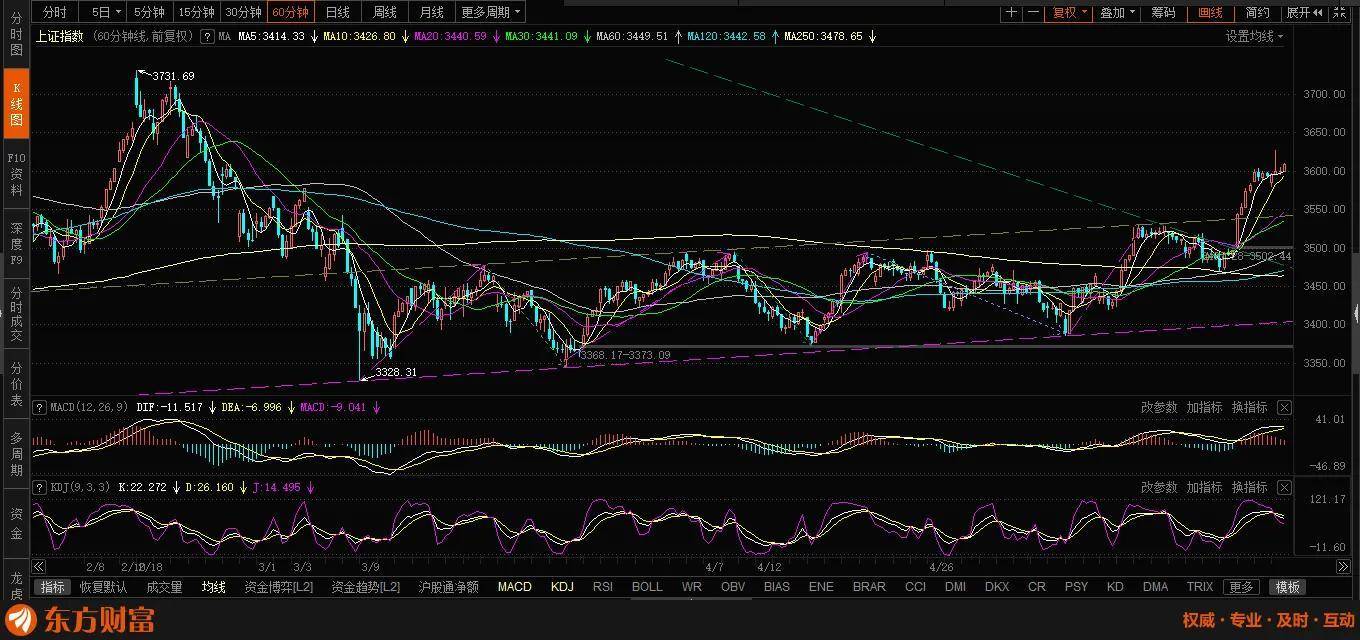Open the 分时成交 sidebar tab
The height and width of the screenshot is (640, 1360).
click(16, 314)
